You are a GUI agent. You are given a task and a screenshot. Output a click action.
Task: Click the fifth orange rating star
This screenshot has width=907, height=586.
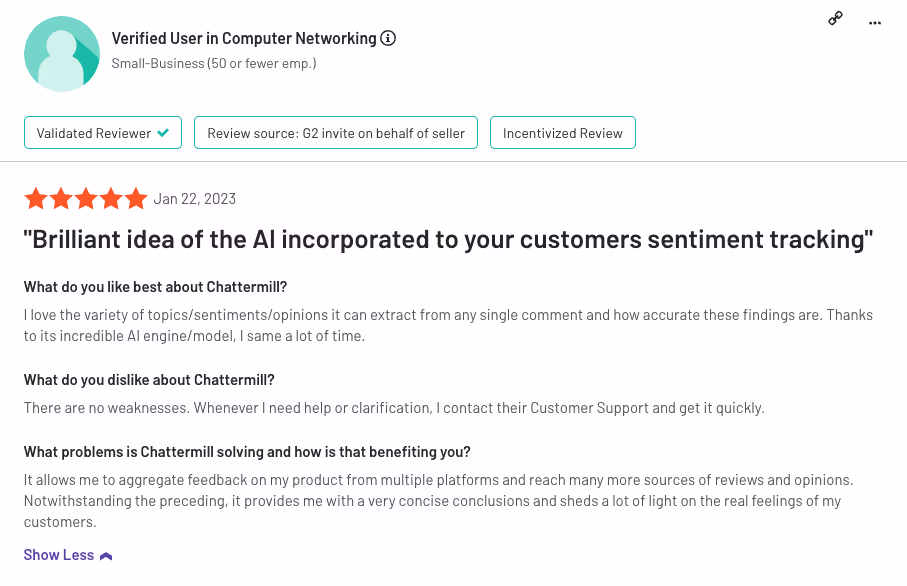click(136, 198)
